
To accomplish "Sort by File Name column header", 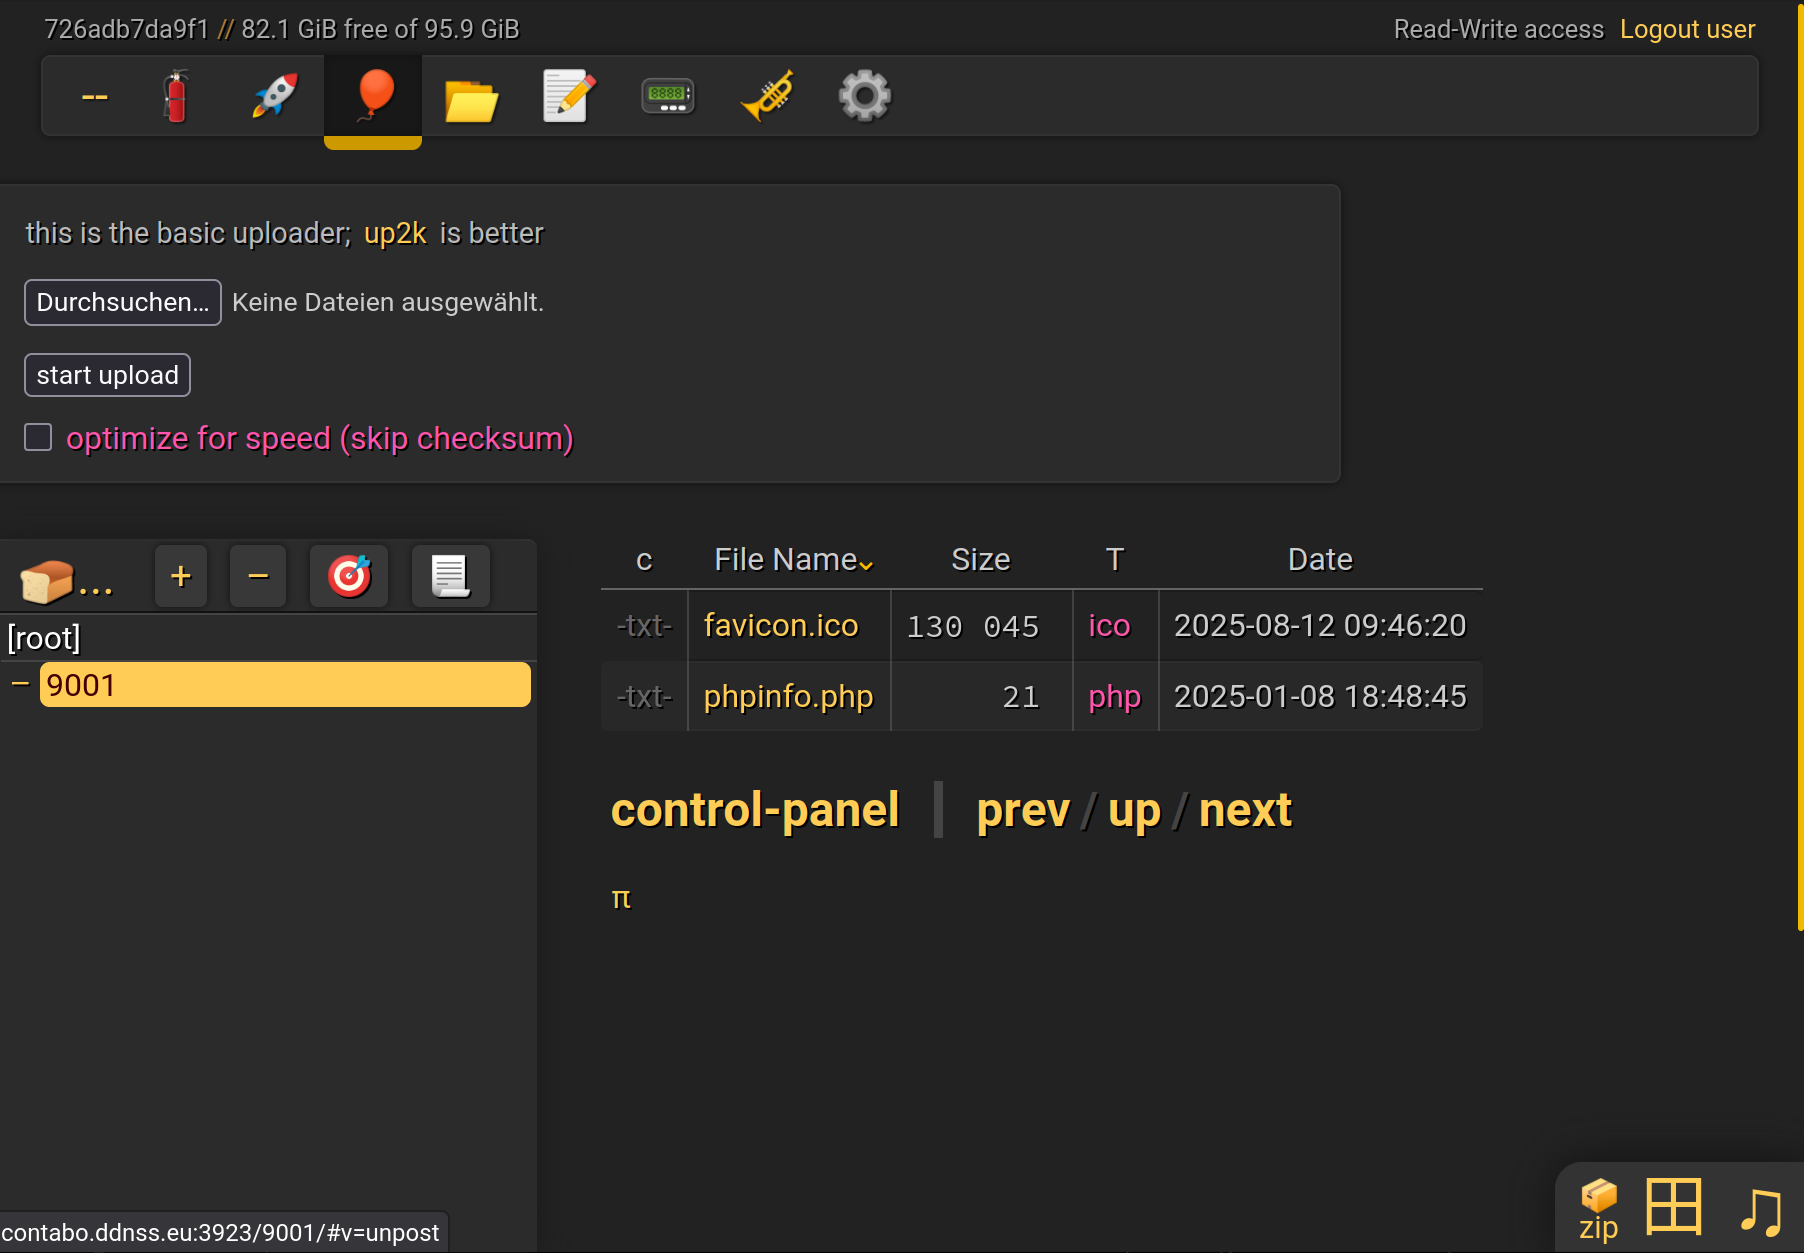I will 786,560.
